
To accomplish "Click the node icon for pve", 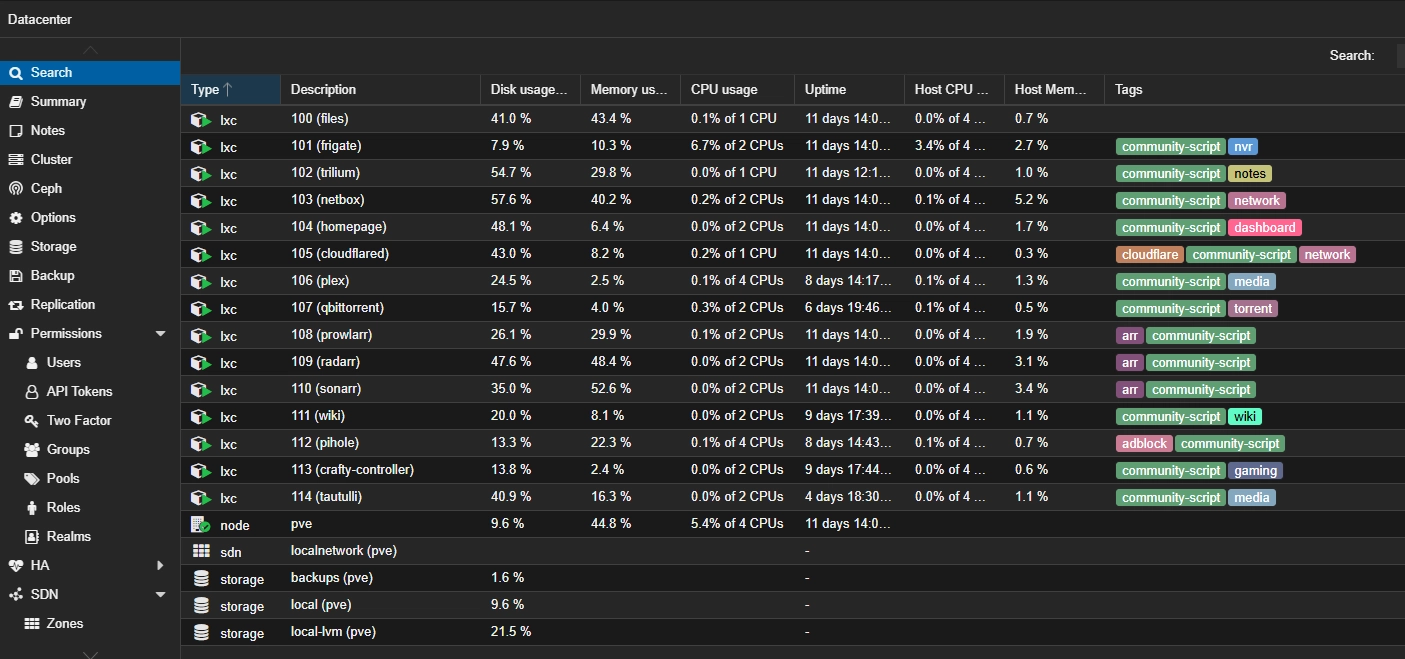I will click(x=201, y=524).
